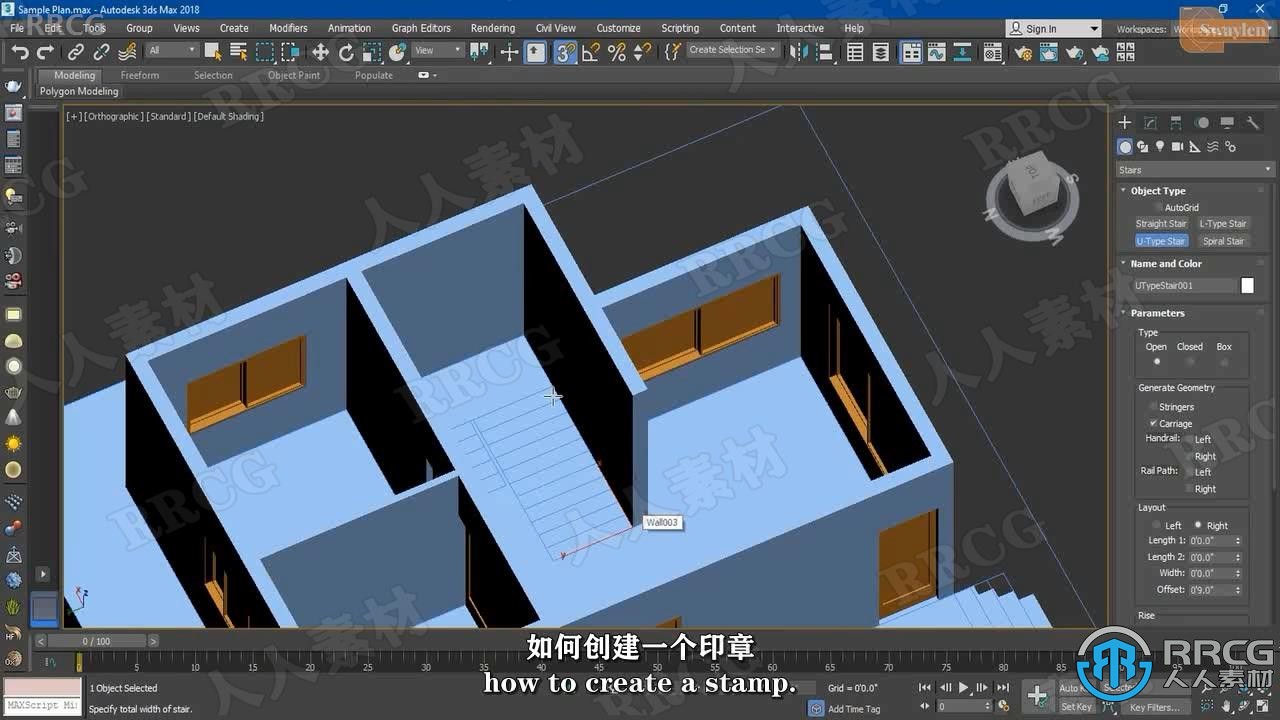
Task: Uncheck the Carriage checkbox
Action: 1153,424
